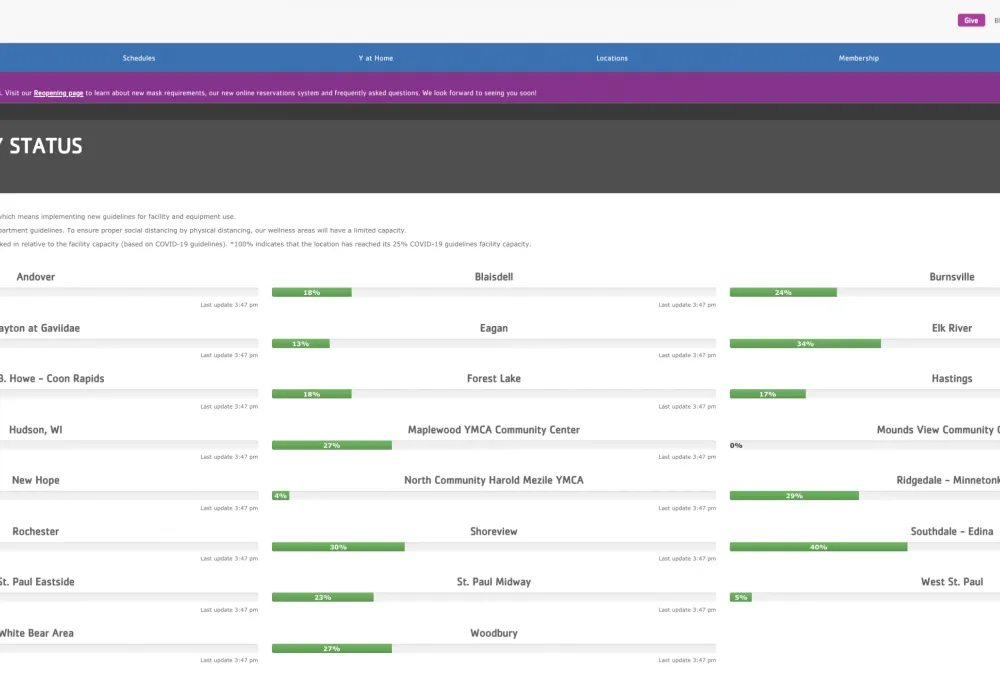
Task: Click North Community Harold Mezile 4% bar
Action: [x=281, y=496]
